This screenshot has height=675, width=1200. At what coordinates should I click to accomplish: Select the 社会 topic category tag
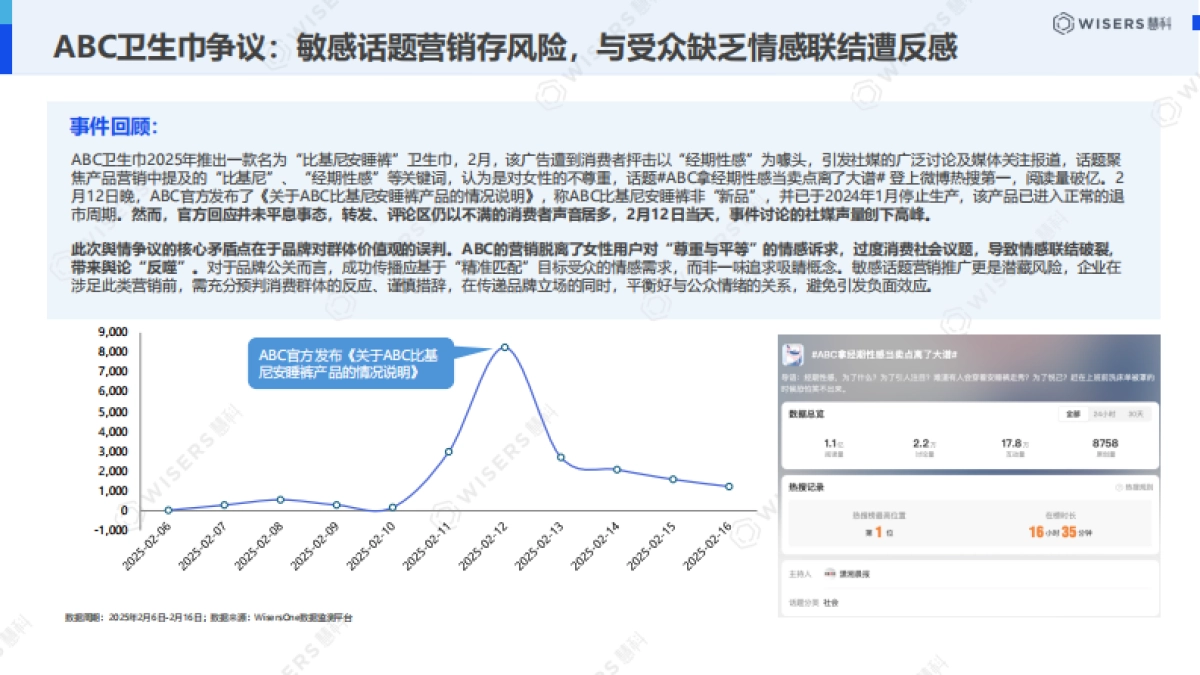828,602
